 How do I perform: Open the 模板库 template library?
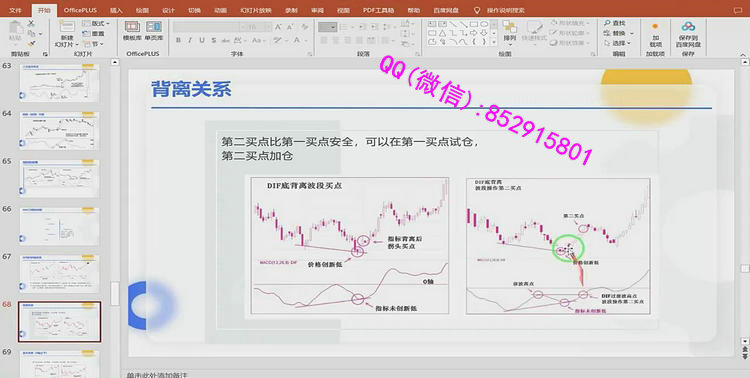pos(132,30)
